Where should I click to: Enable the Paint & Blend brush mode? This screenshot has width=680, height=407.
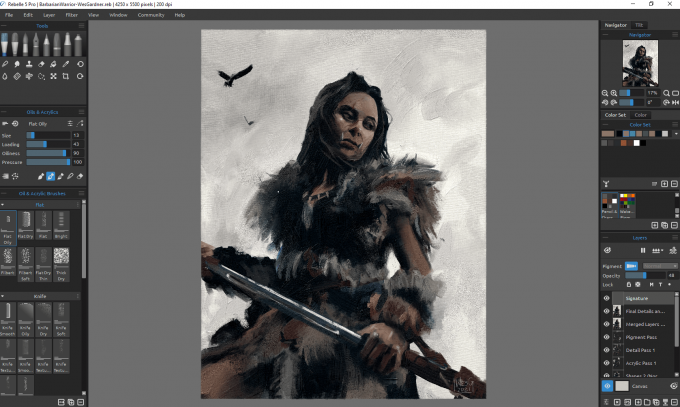click(x=50, y=176)
